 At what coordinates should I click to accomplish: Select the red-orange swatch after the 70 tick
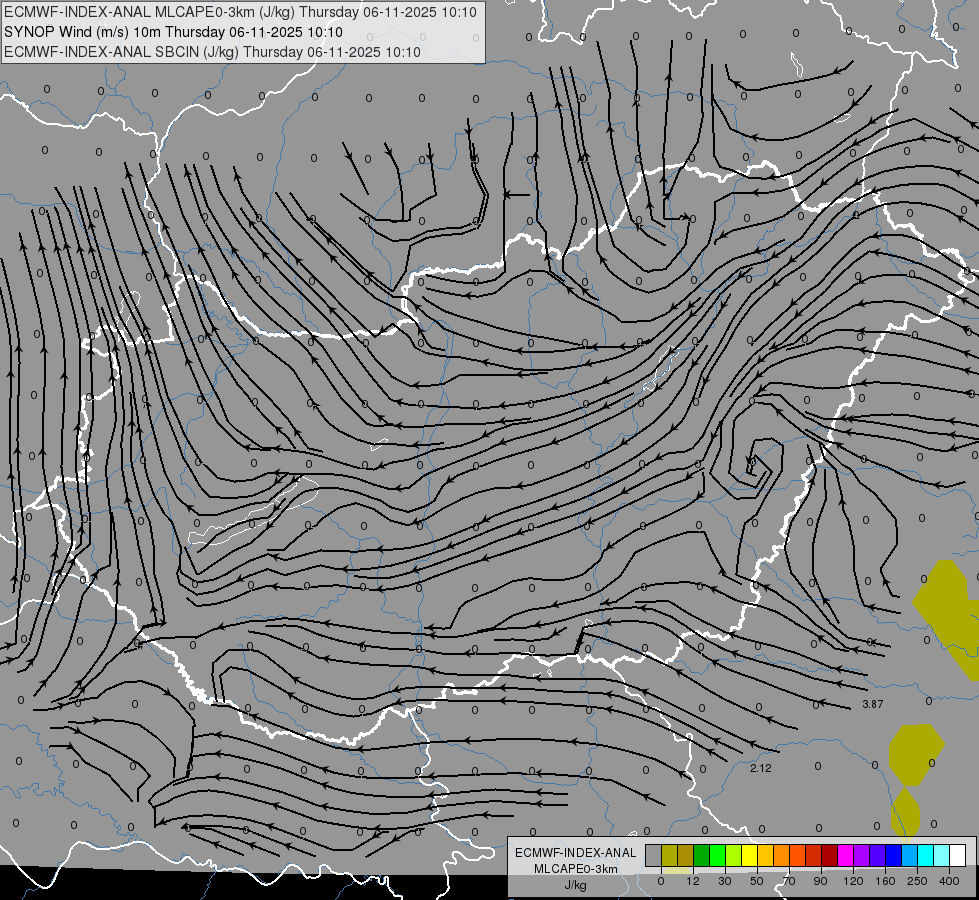(x=797, y=855)
